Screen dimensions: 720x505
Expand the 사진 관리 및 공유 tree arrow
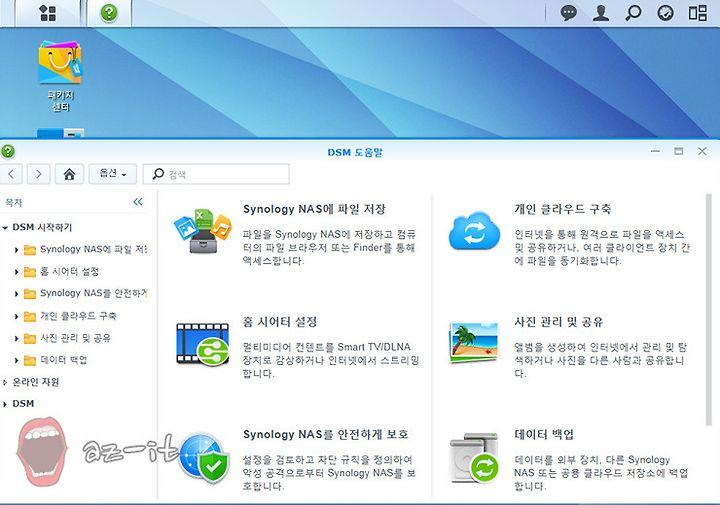[x=16, y=338]
